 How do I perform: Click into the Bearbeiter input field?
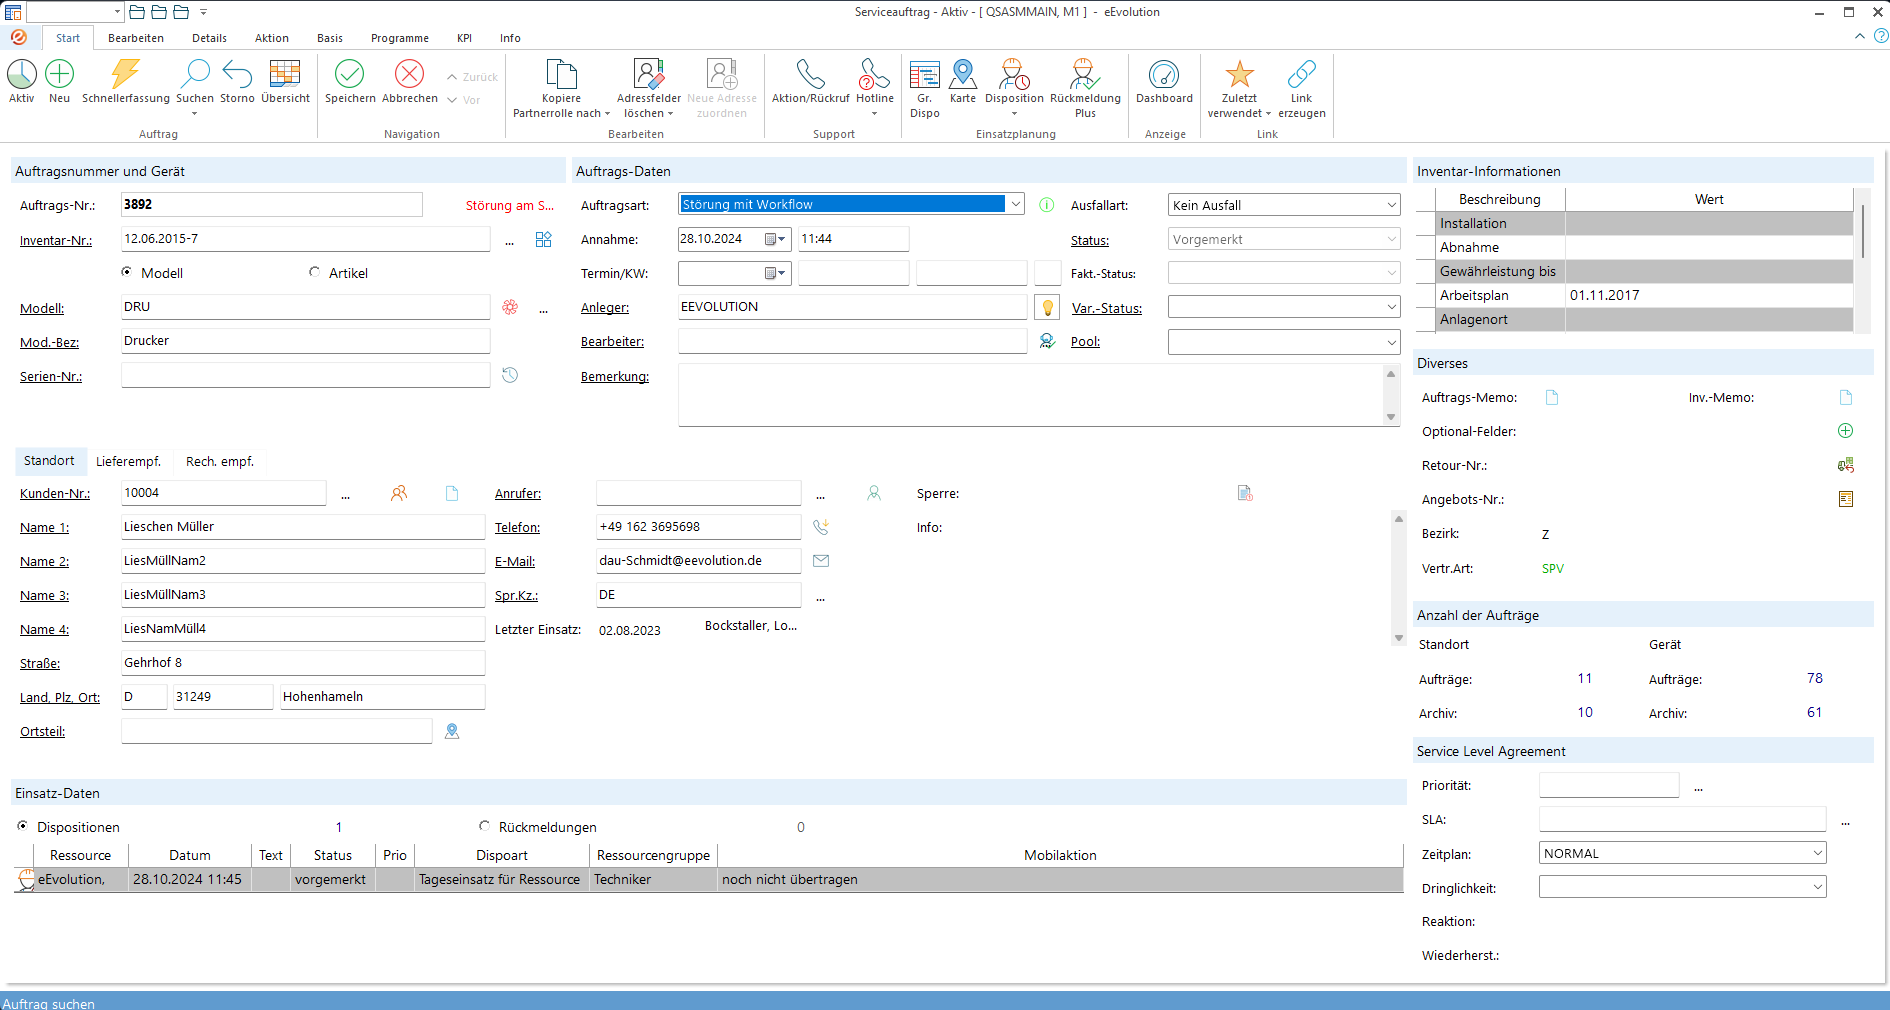tap(853, 341)
